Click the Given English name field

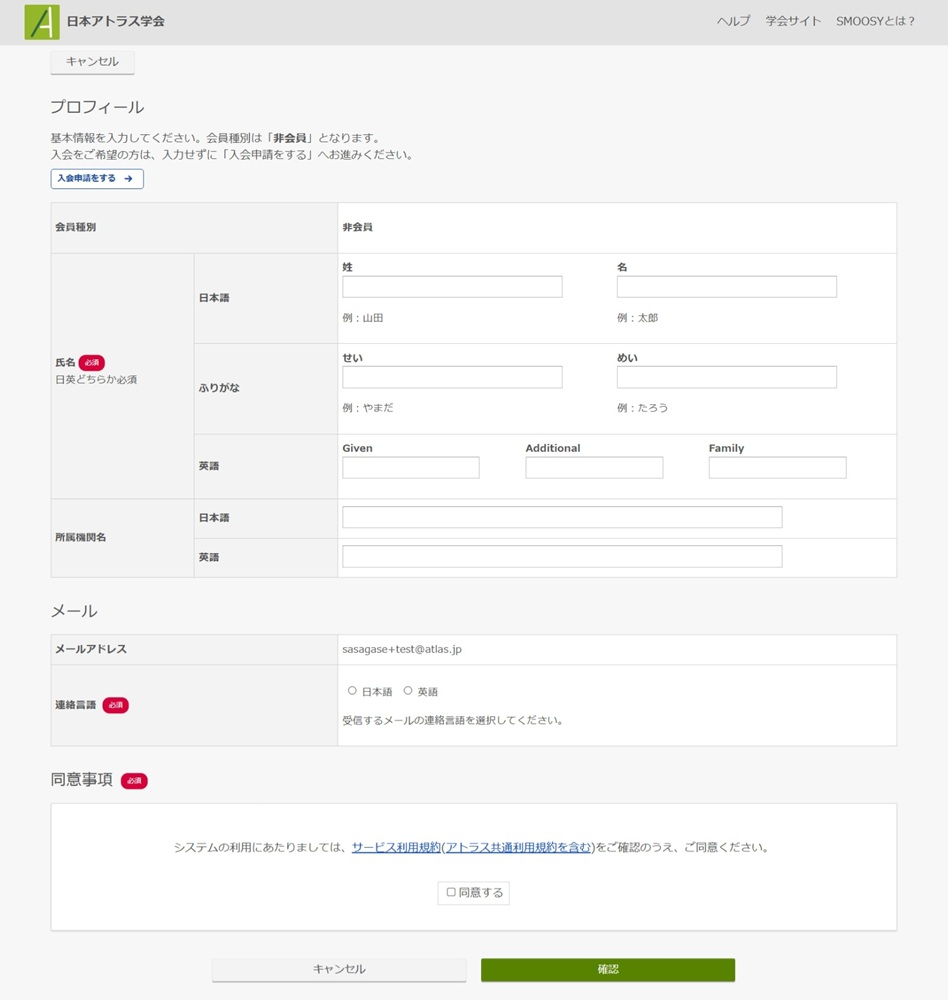point(411,468)
